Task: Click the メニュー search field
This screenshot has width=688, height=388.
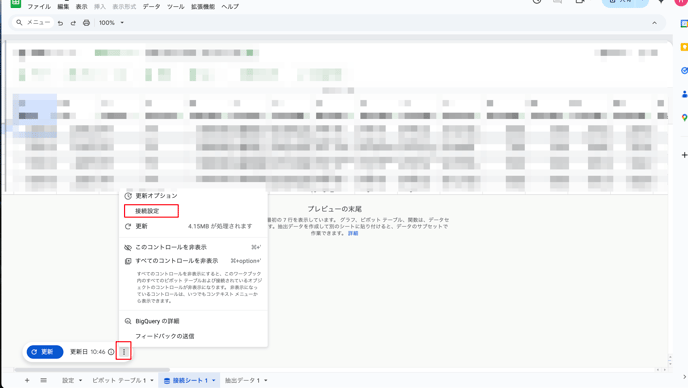Action: click(33, 22)
